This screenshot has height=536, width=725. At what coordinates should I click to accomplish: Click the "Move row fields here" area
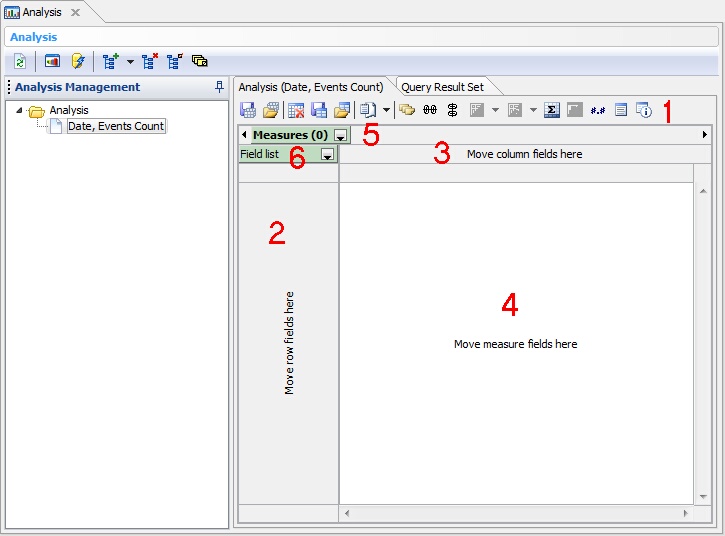point(289,343)
